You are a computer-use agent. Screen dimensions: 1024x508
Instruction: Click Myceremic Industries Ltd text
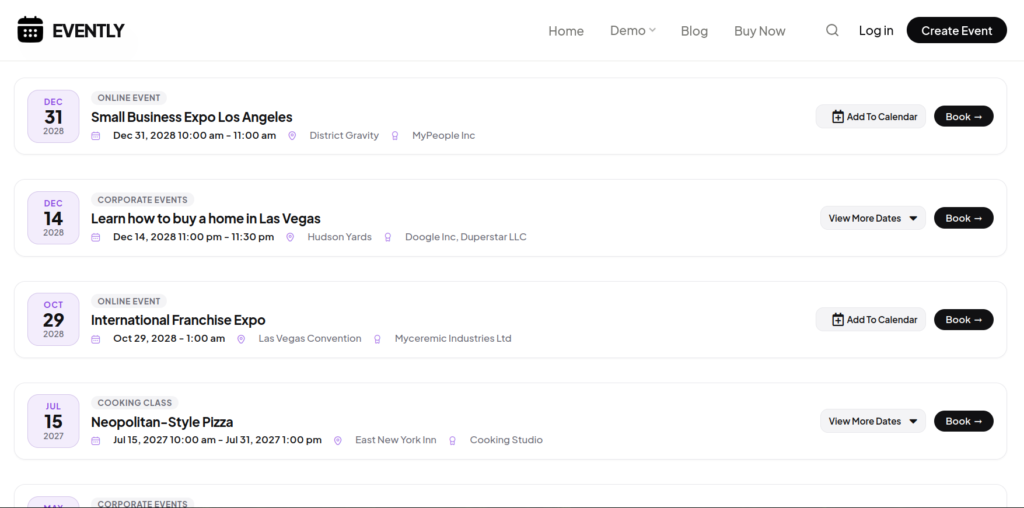click(x=453, y=338)
